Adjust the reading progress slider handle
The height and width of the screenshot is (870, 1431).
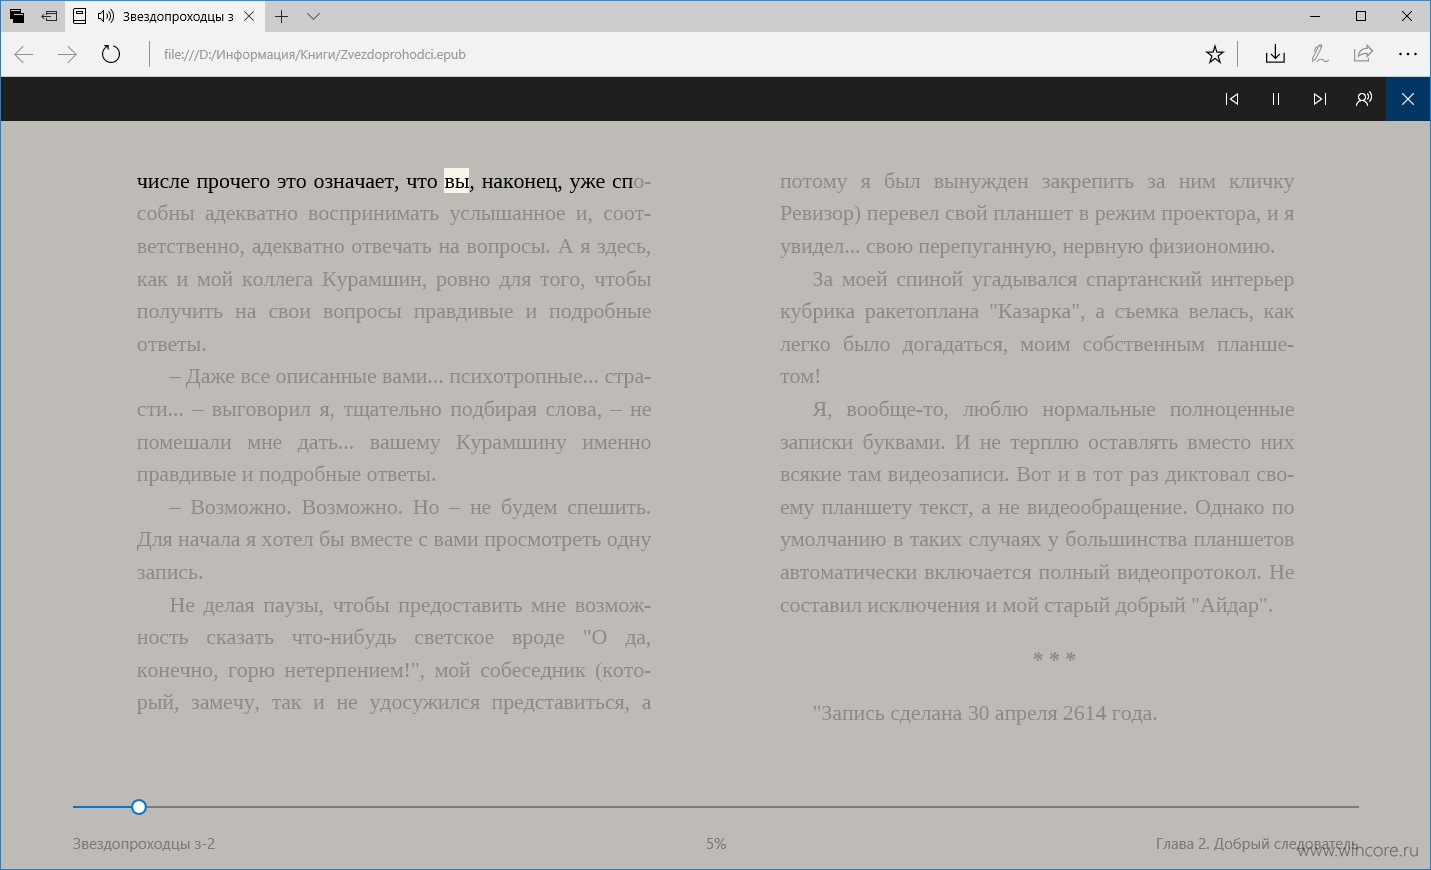pyautogui.click(x=139, y=807)
